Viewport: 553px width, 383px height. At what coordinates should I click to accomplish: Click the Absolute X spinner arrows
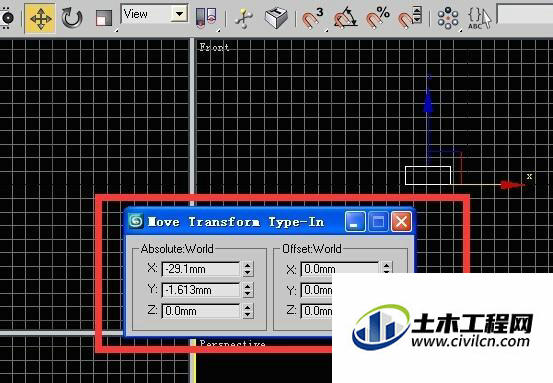(248, 269)
